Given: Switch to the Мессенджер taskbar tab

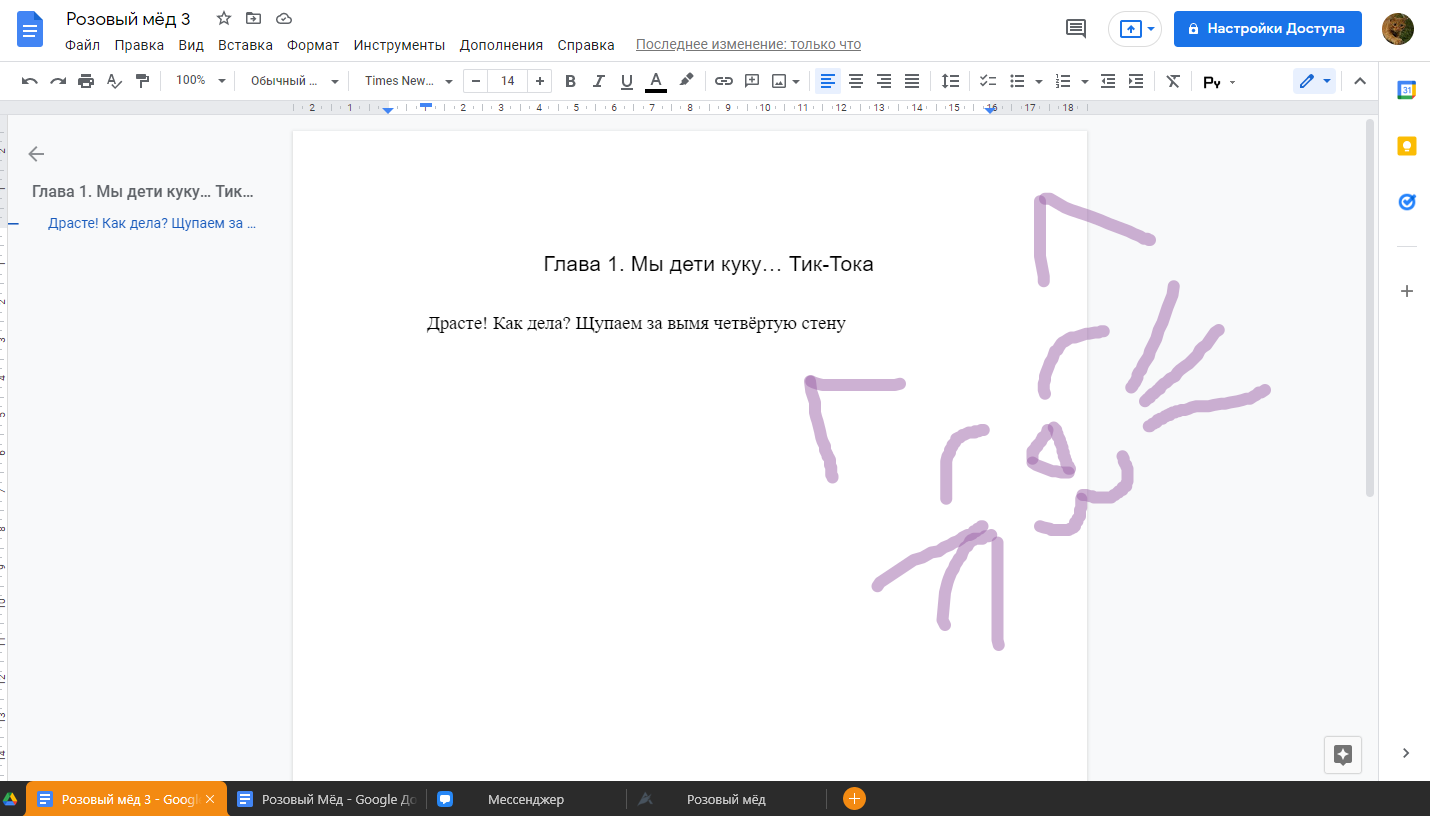Looking at the screenshot, I should point(525,799).
